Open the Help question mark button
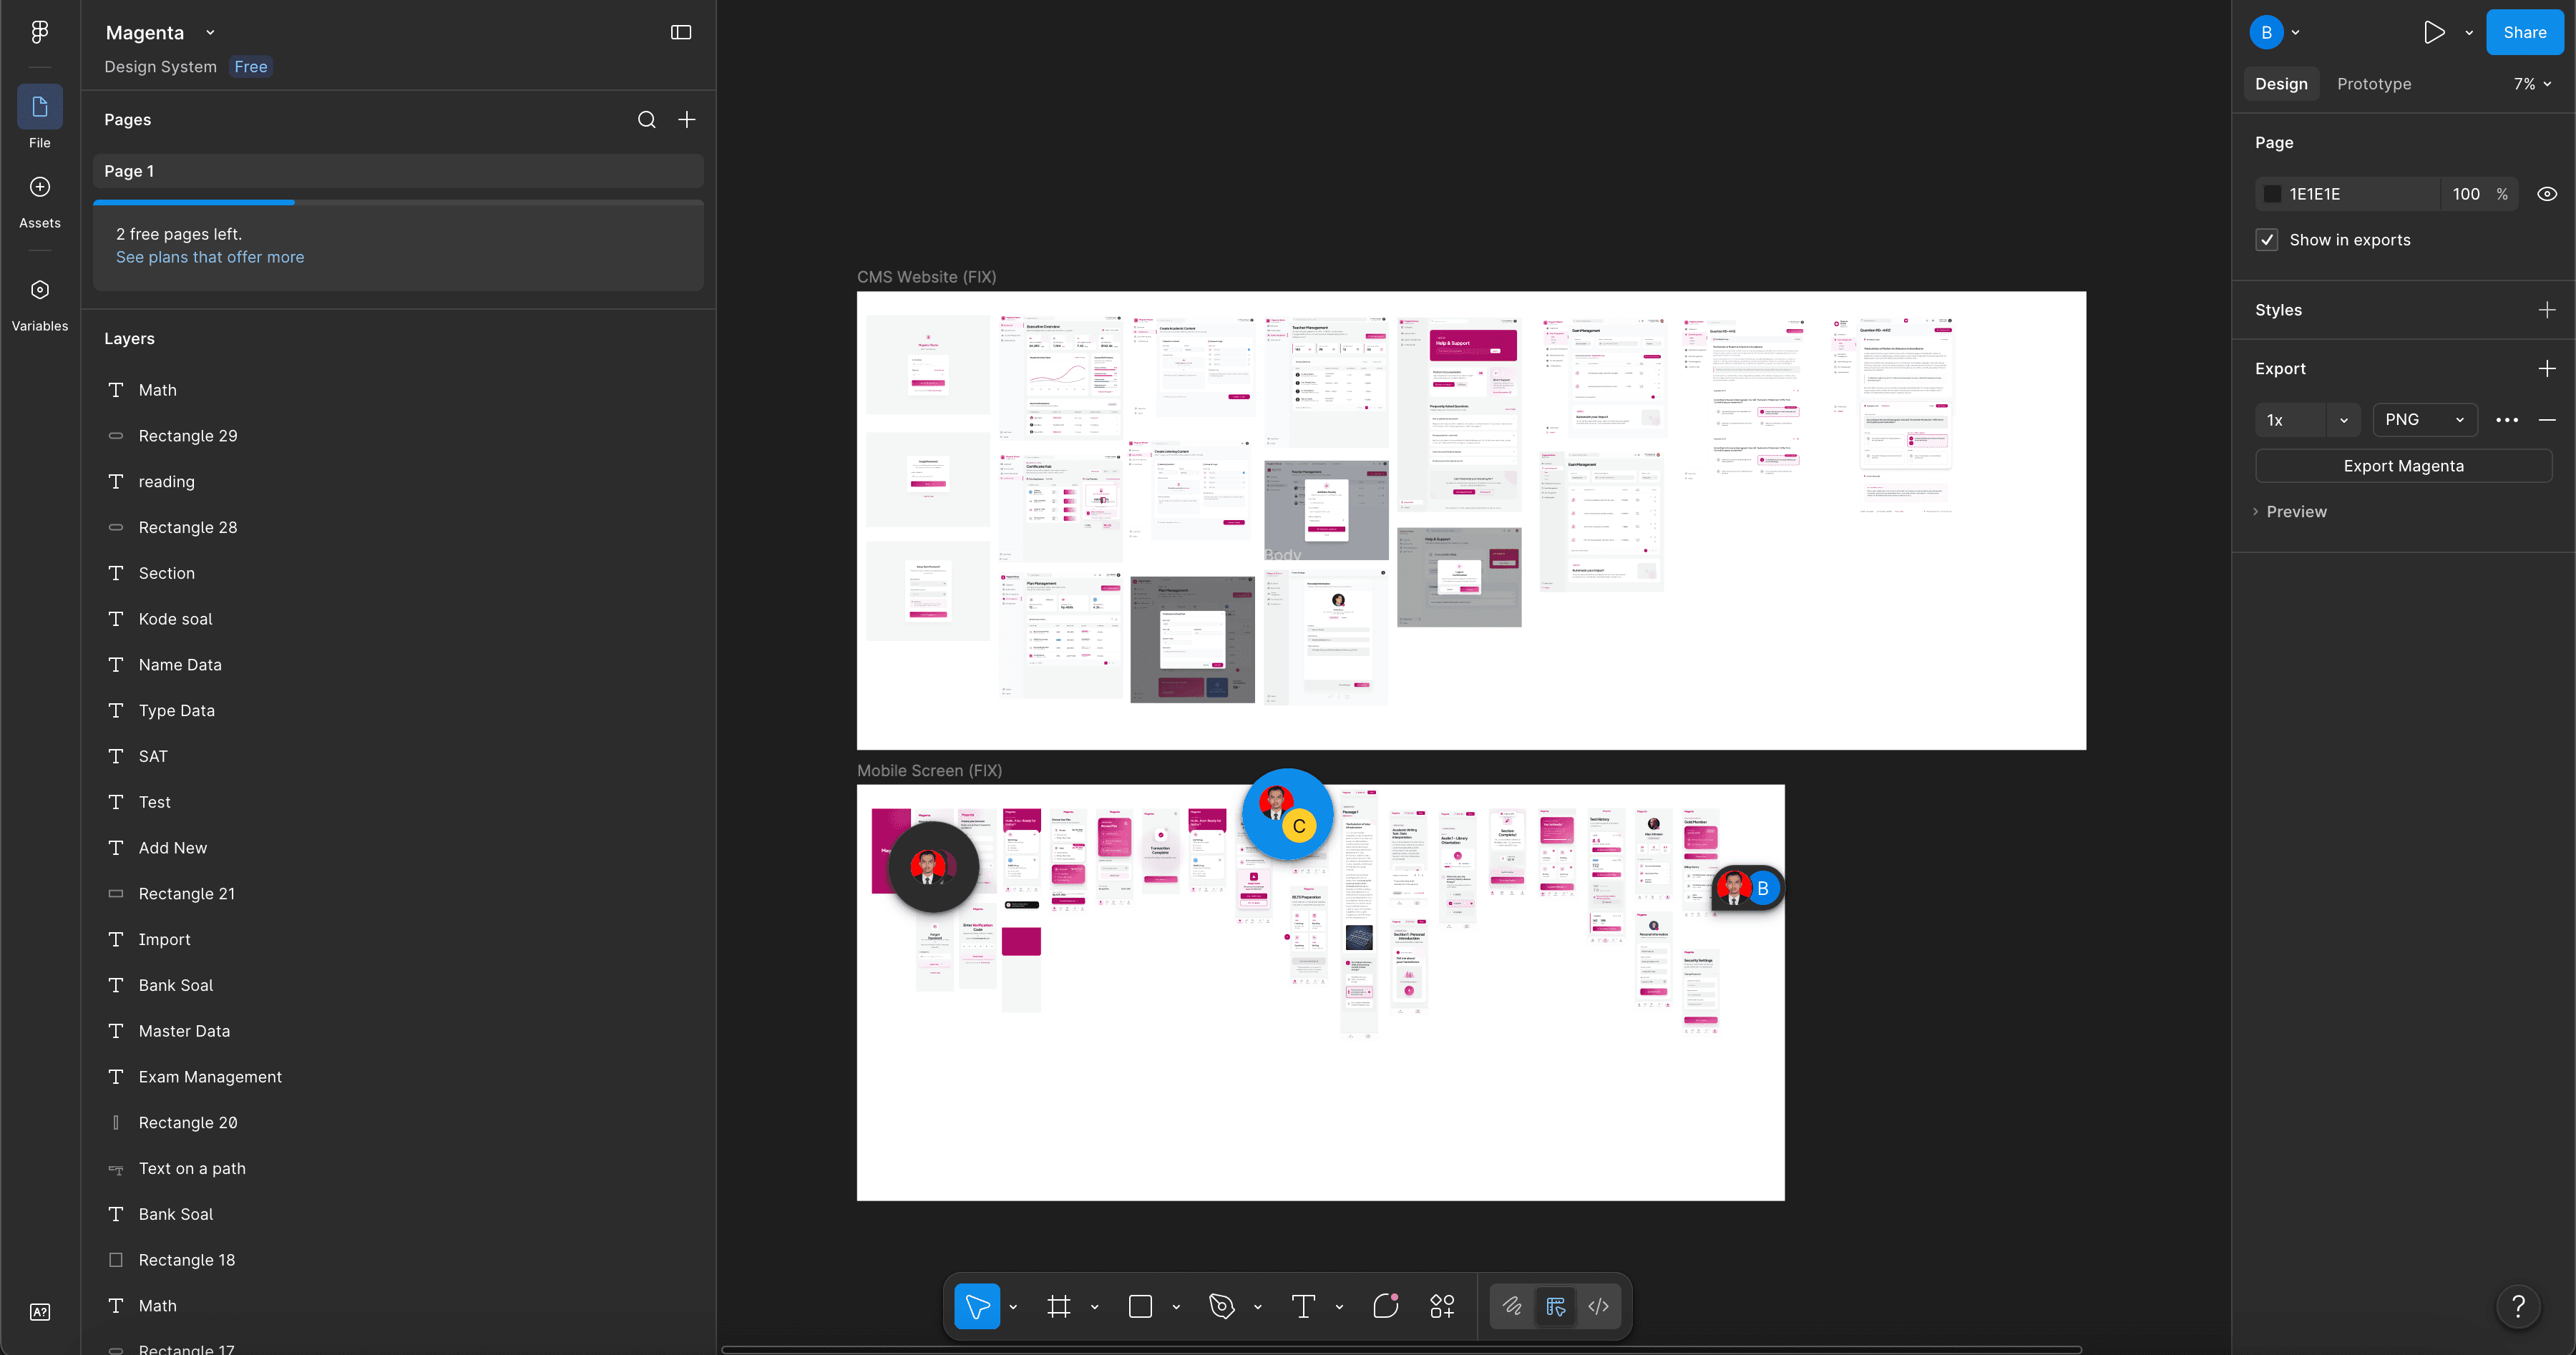 (x=2519, y=1306)
